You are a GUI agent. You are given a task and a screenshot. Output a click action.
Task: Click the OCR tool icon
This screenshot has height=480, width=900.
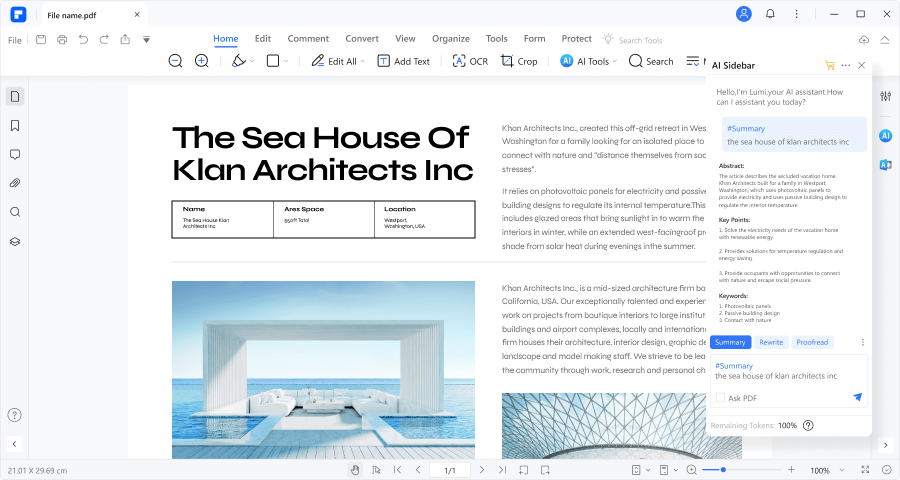point(459,61)
